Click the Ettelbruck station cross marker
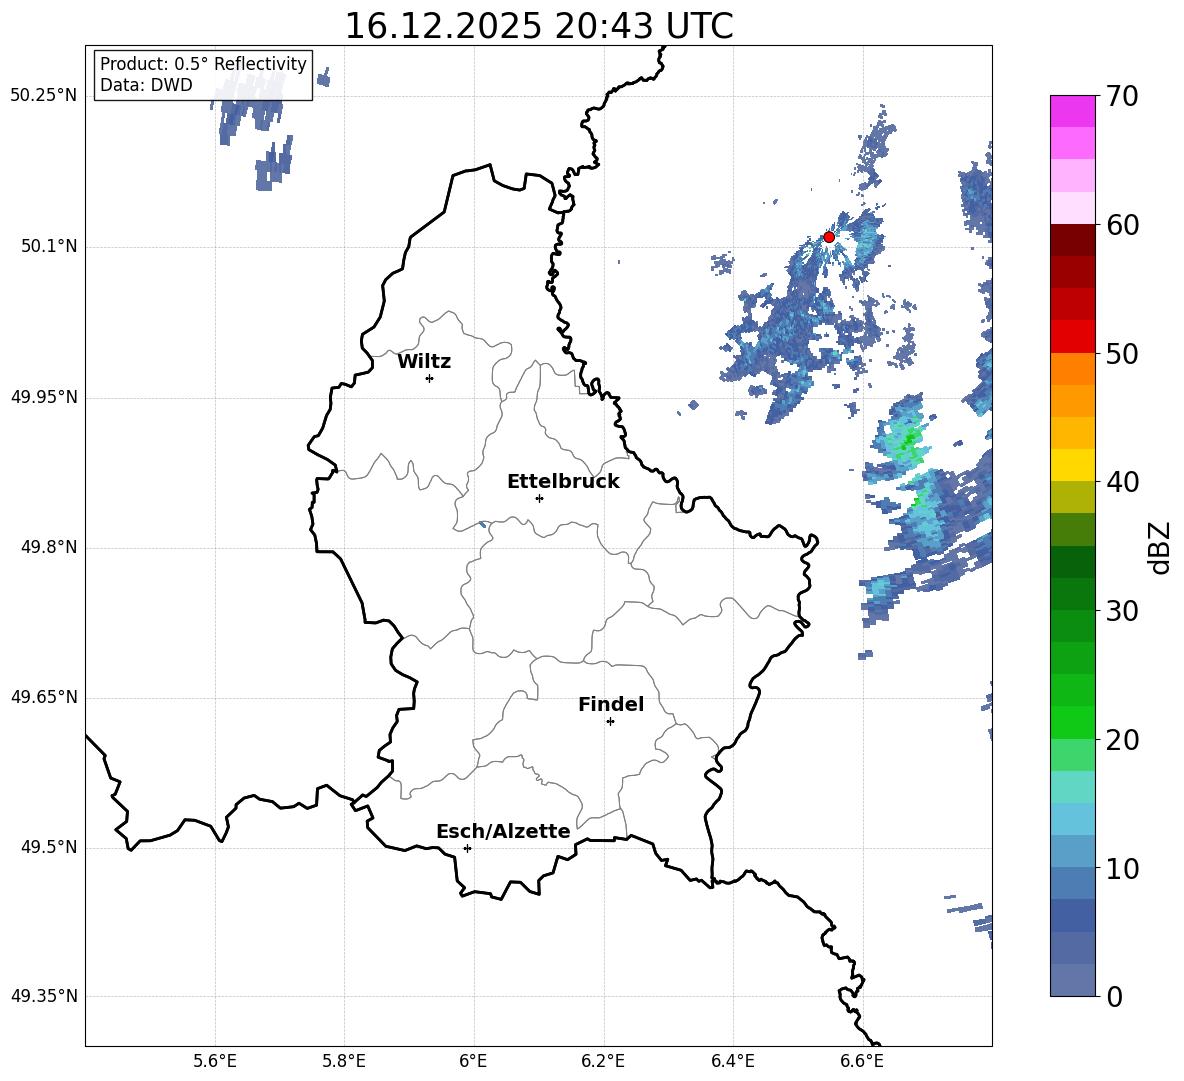Image resolution: width=1184 pixels, height=1081 pixels. pos(539,498)
